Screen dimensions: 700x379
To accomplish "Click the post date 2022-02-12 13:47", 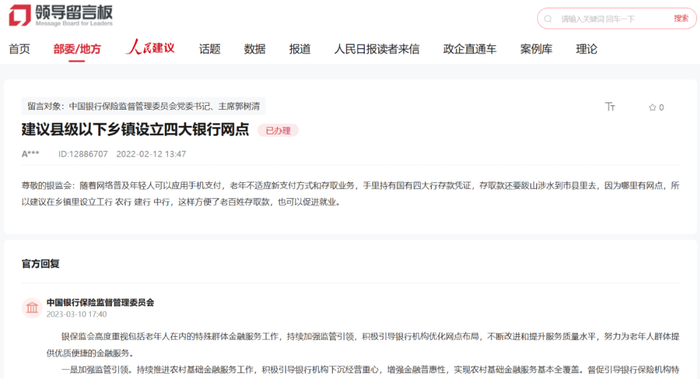I will 151,154.
